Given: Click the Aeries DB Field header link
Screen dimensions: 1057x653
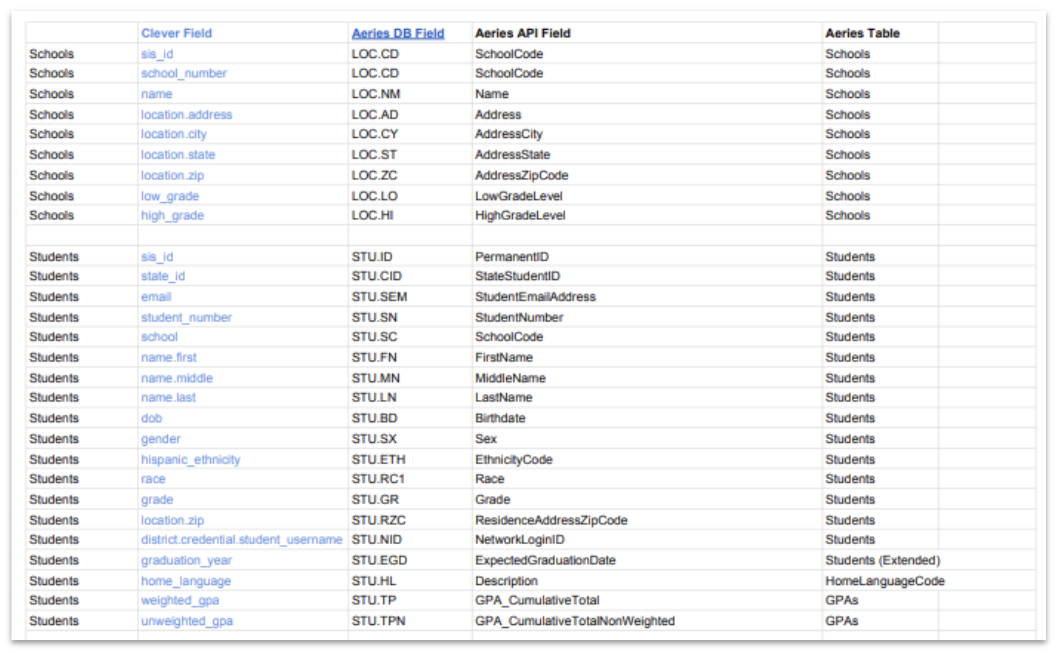Looking at the screenshot, I should click(x=398, y=33).
